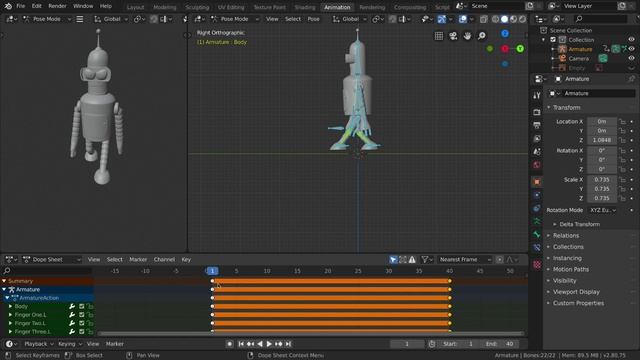Image resolution: width=640 pixels, height=360 pixels.
Task: Expand the Collections panel
Action: click(568, 247)
